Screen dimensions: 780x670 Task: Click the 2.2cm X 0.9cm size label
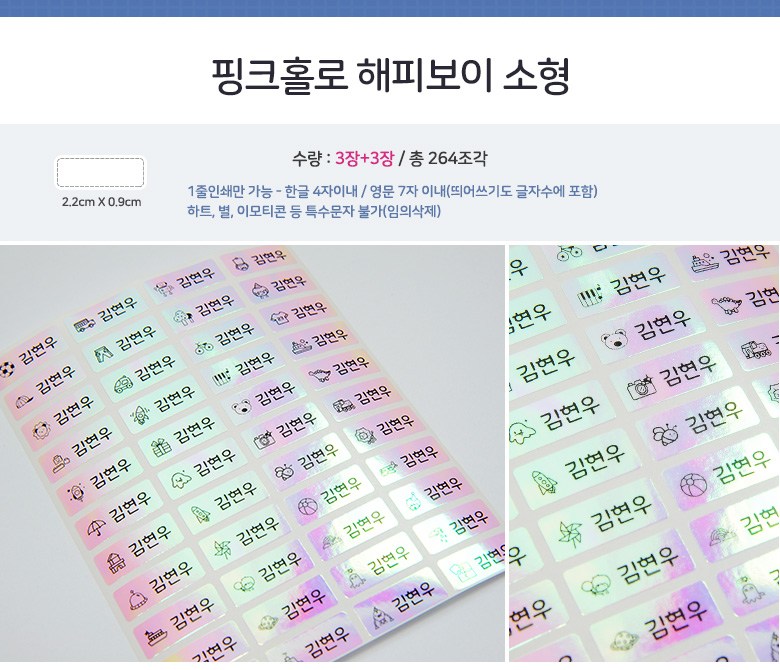tap(101, 202)
